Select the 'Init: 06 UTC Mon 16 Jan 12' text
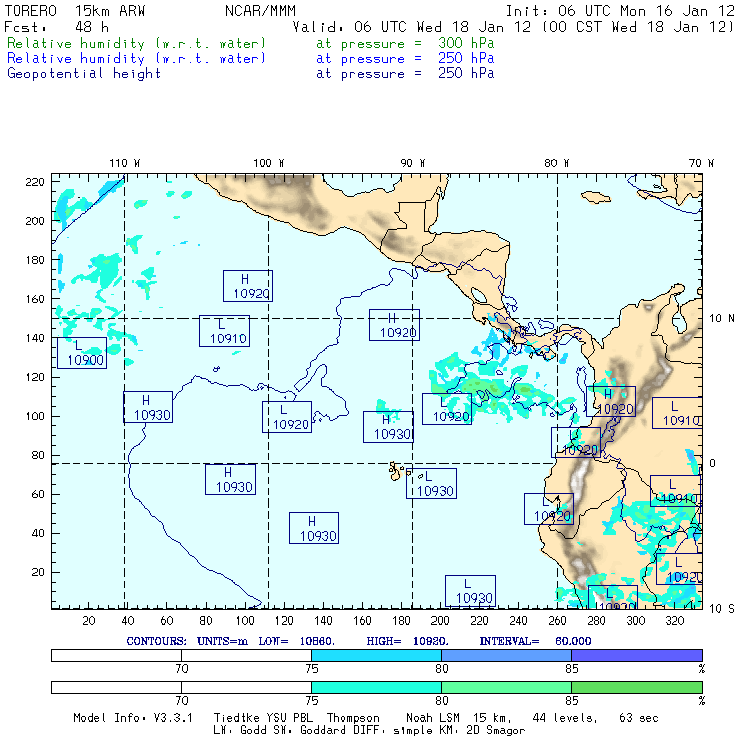 620,11
